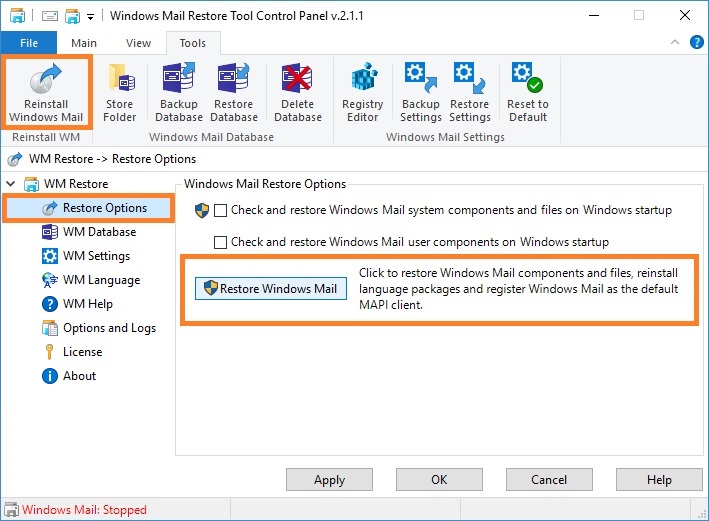Switch to the Main tab

coord(84,43)
